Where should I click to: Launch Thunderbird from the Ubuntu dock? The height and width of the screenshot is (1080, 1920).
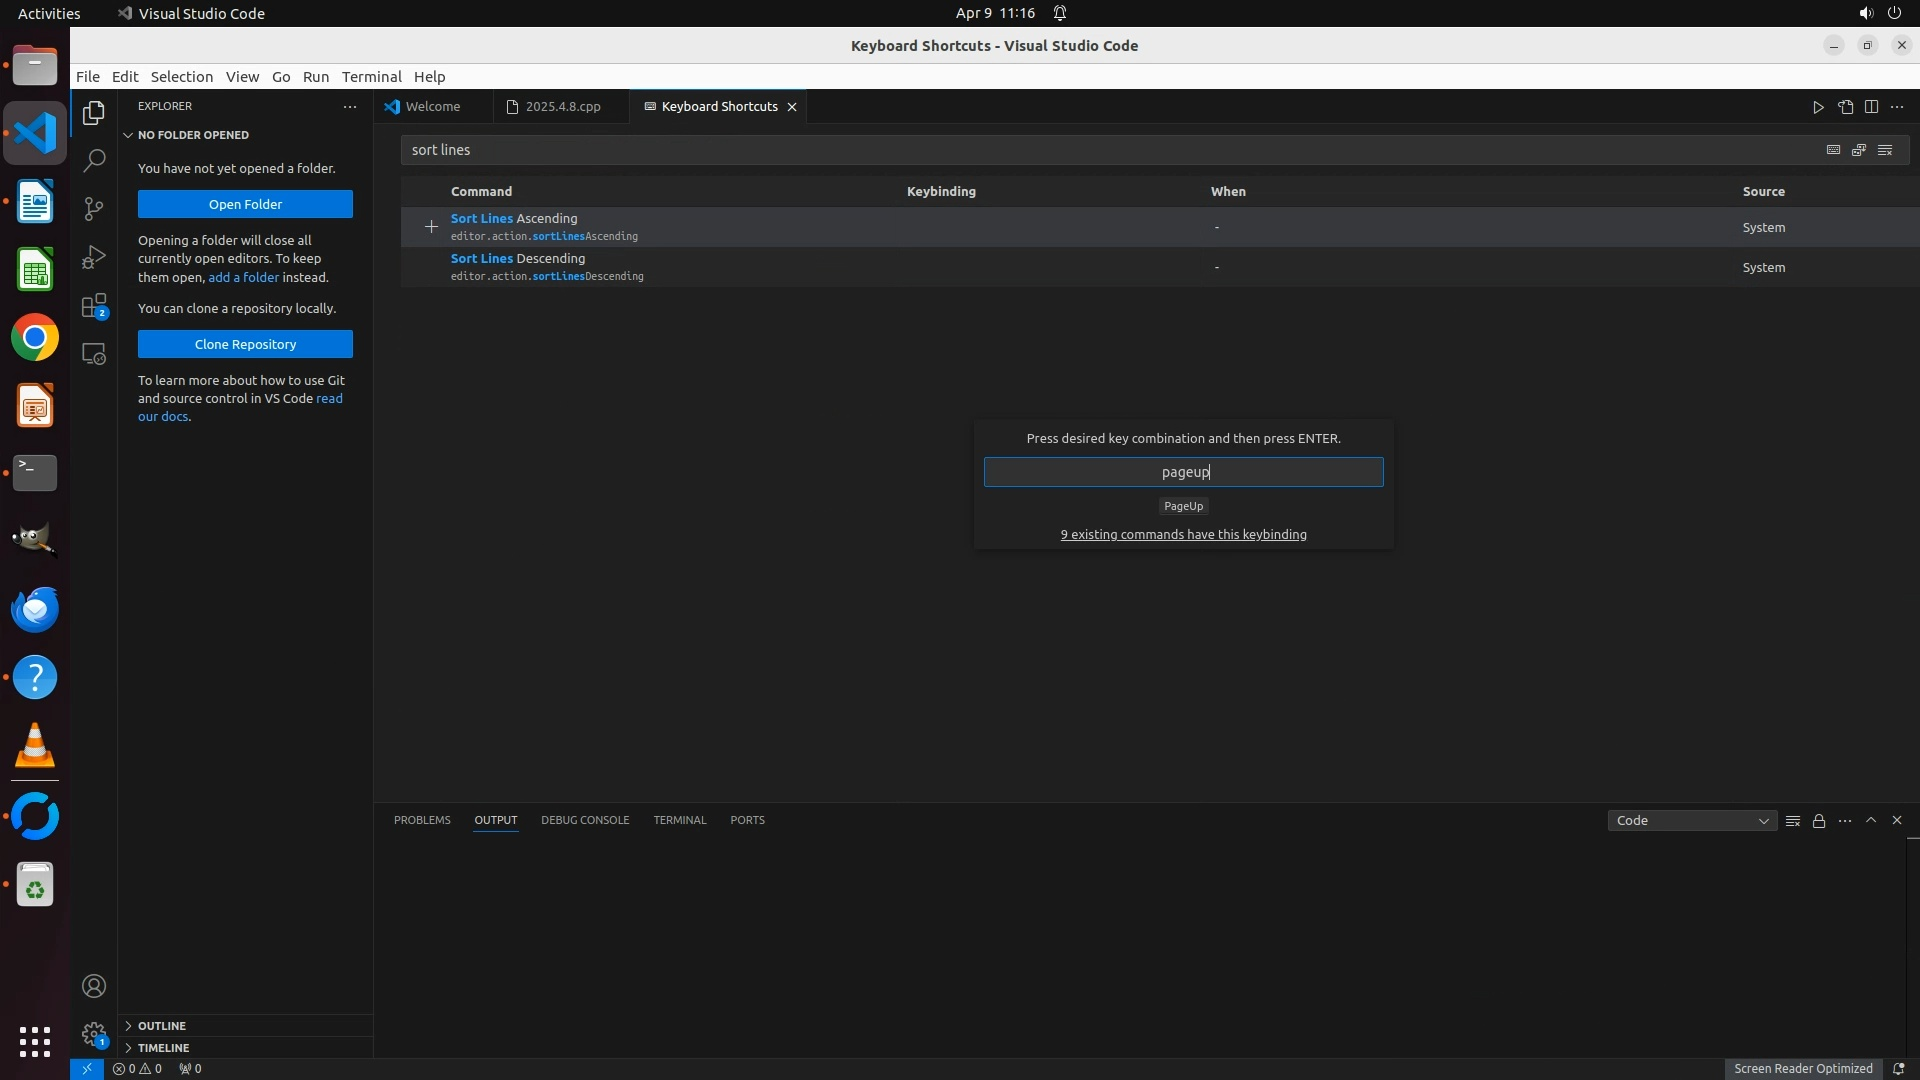click(35, 609)
